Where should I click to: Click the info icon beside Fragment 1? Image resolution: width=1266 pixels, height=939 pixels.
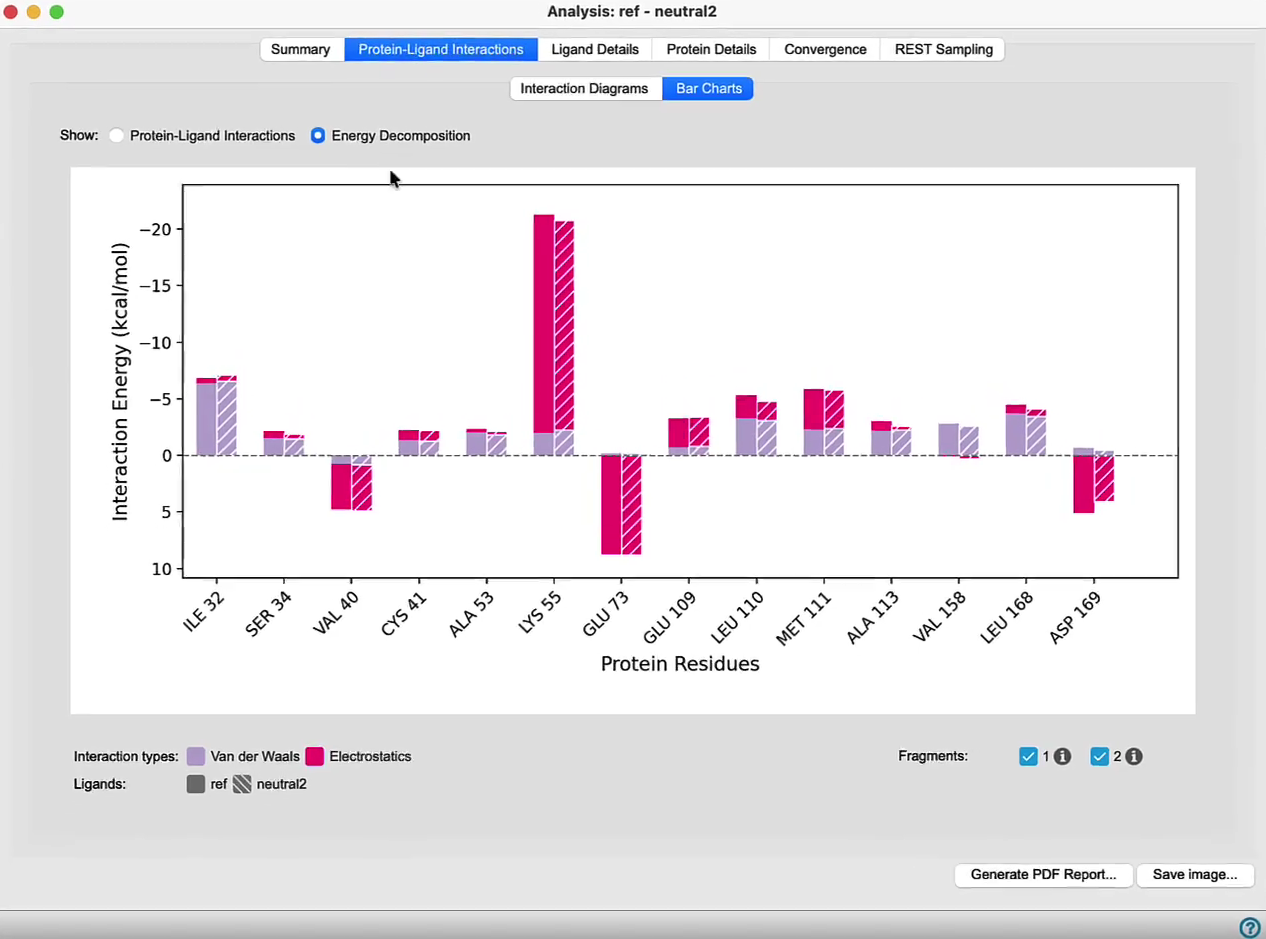coord(1062,757)
